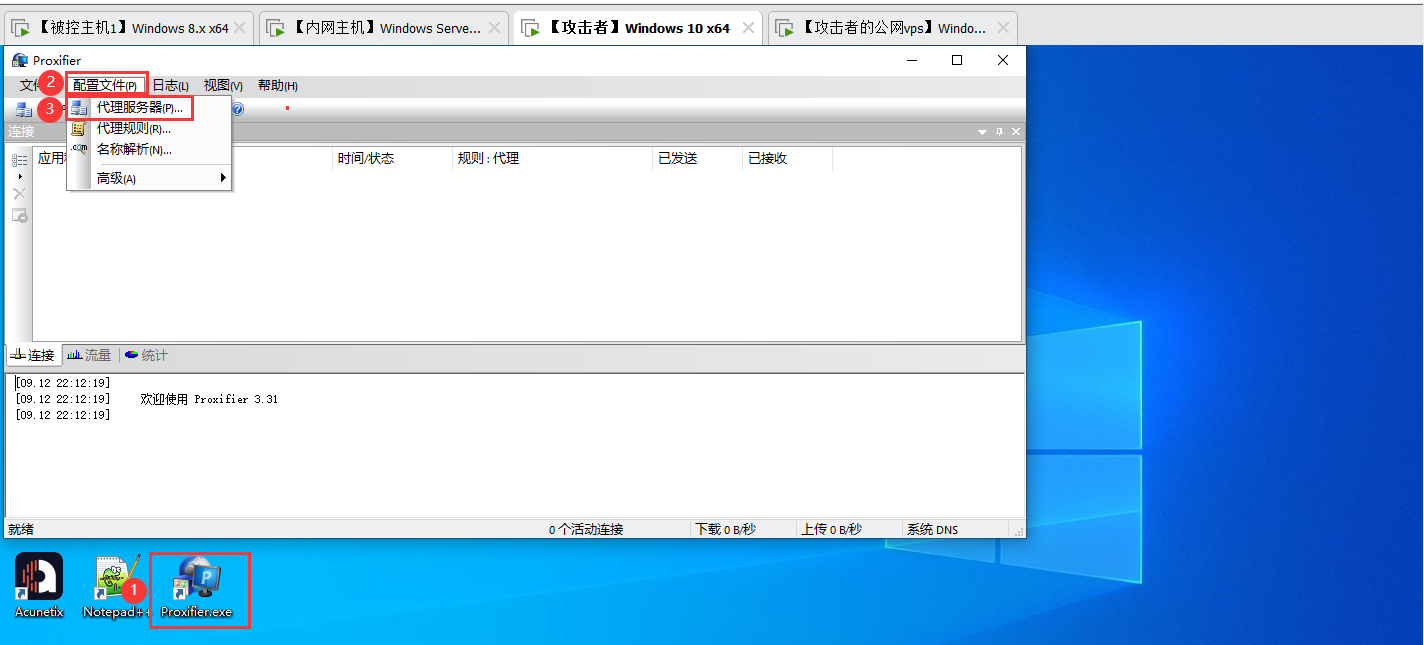Open the 日志(L) menu

[170, 86]
